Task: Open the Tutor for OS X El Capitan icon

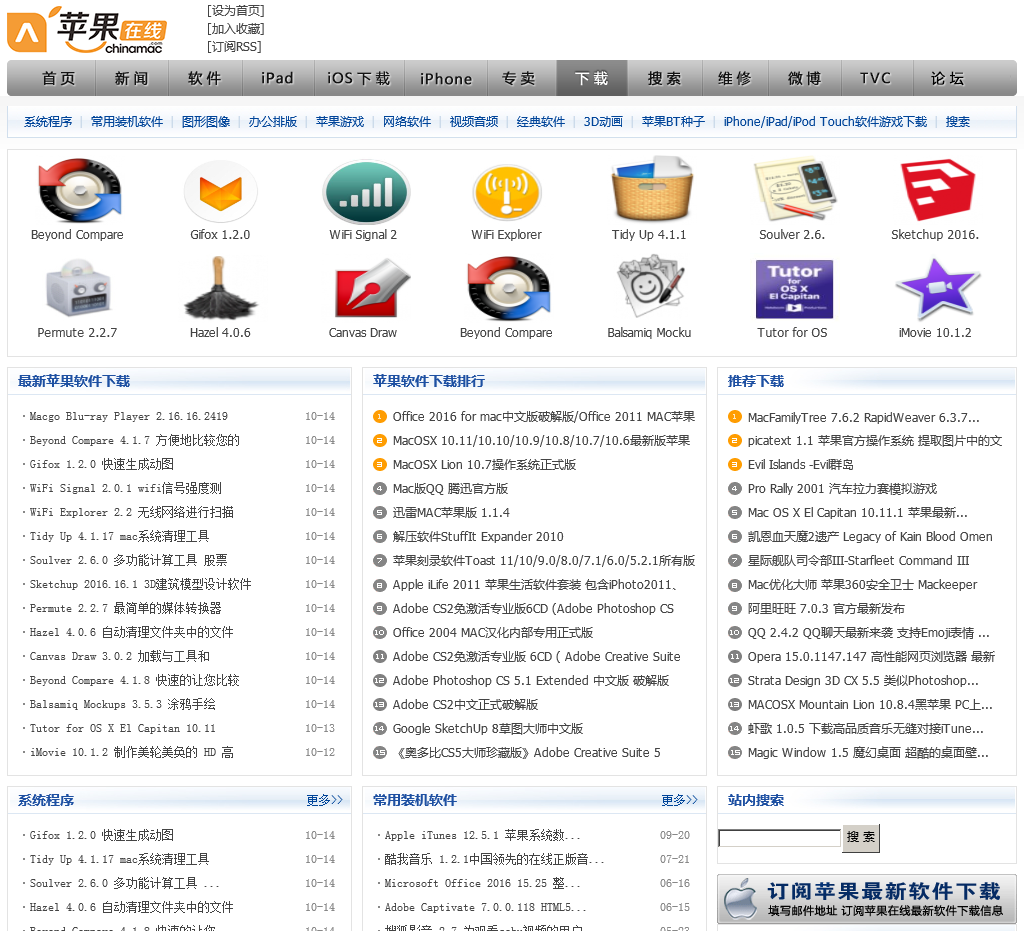Action: coord(793,289)
